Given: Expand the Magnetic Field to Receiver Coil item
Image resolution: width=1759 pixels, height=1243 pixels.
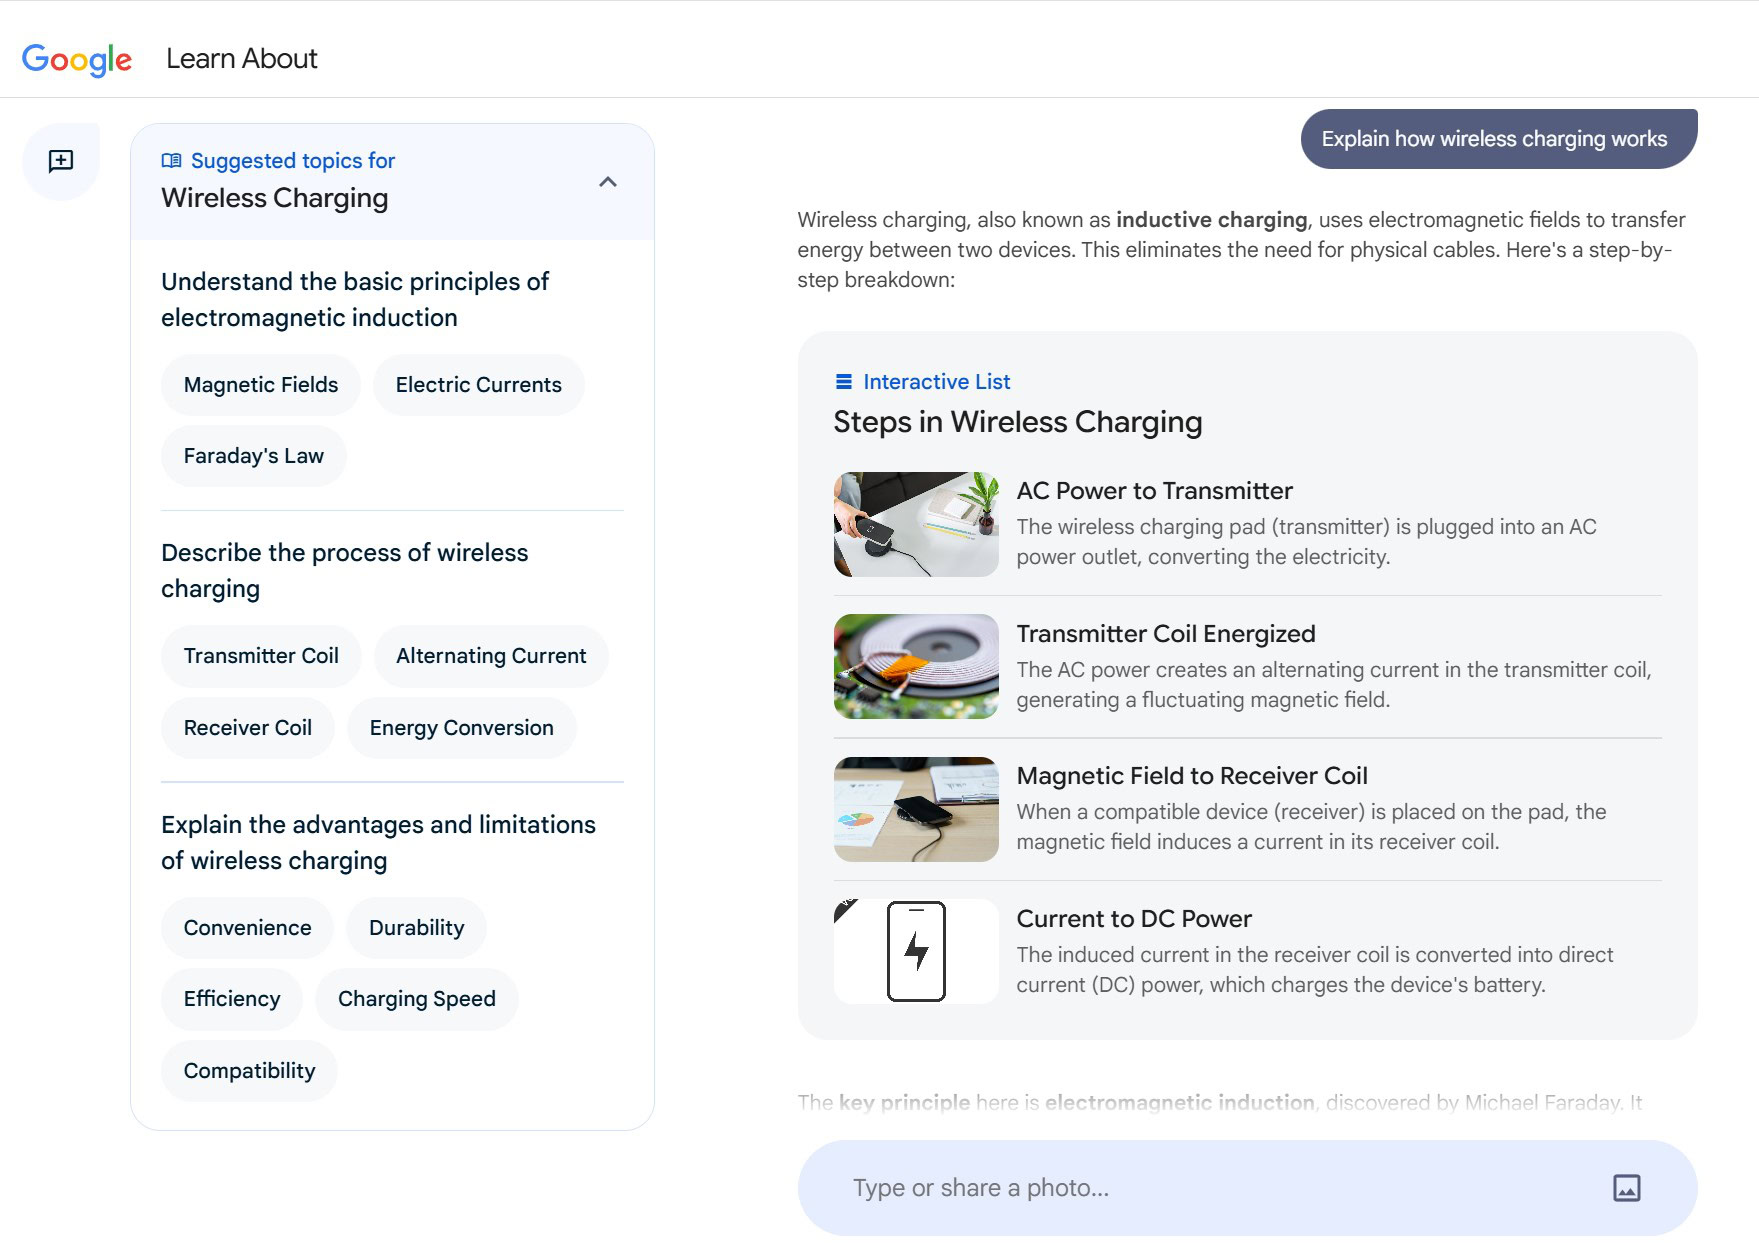Looking at the screenshot, I should 1192,776.
